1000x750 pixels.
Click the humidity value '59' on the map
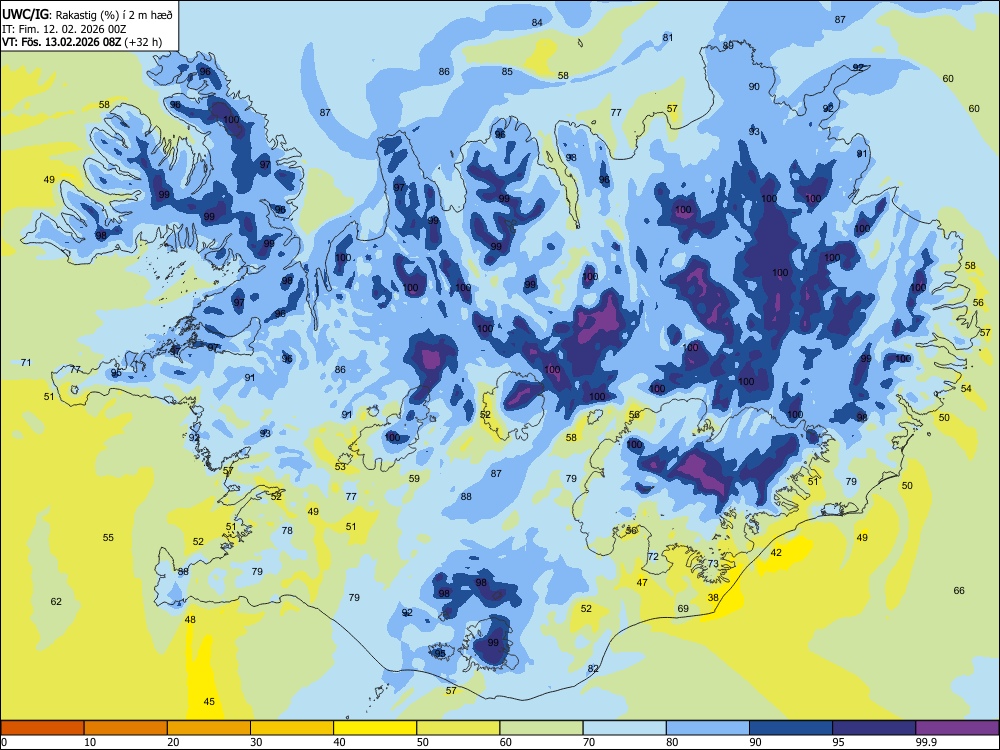[x=415, y=478]
